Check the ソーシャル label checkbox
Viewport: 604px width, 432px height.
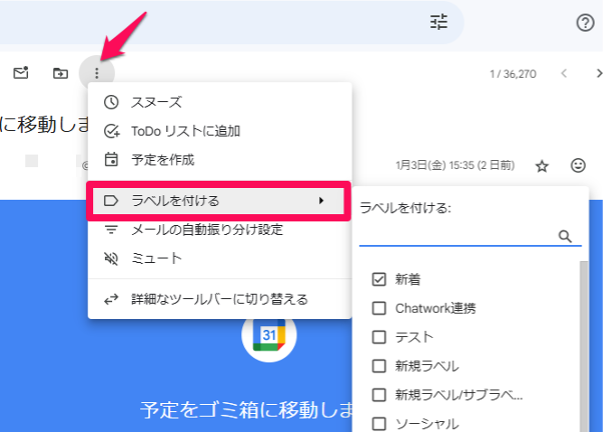tap(379, 424)
